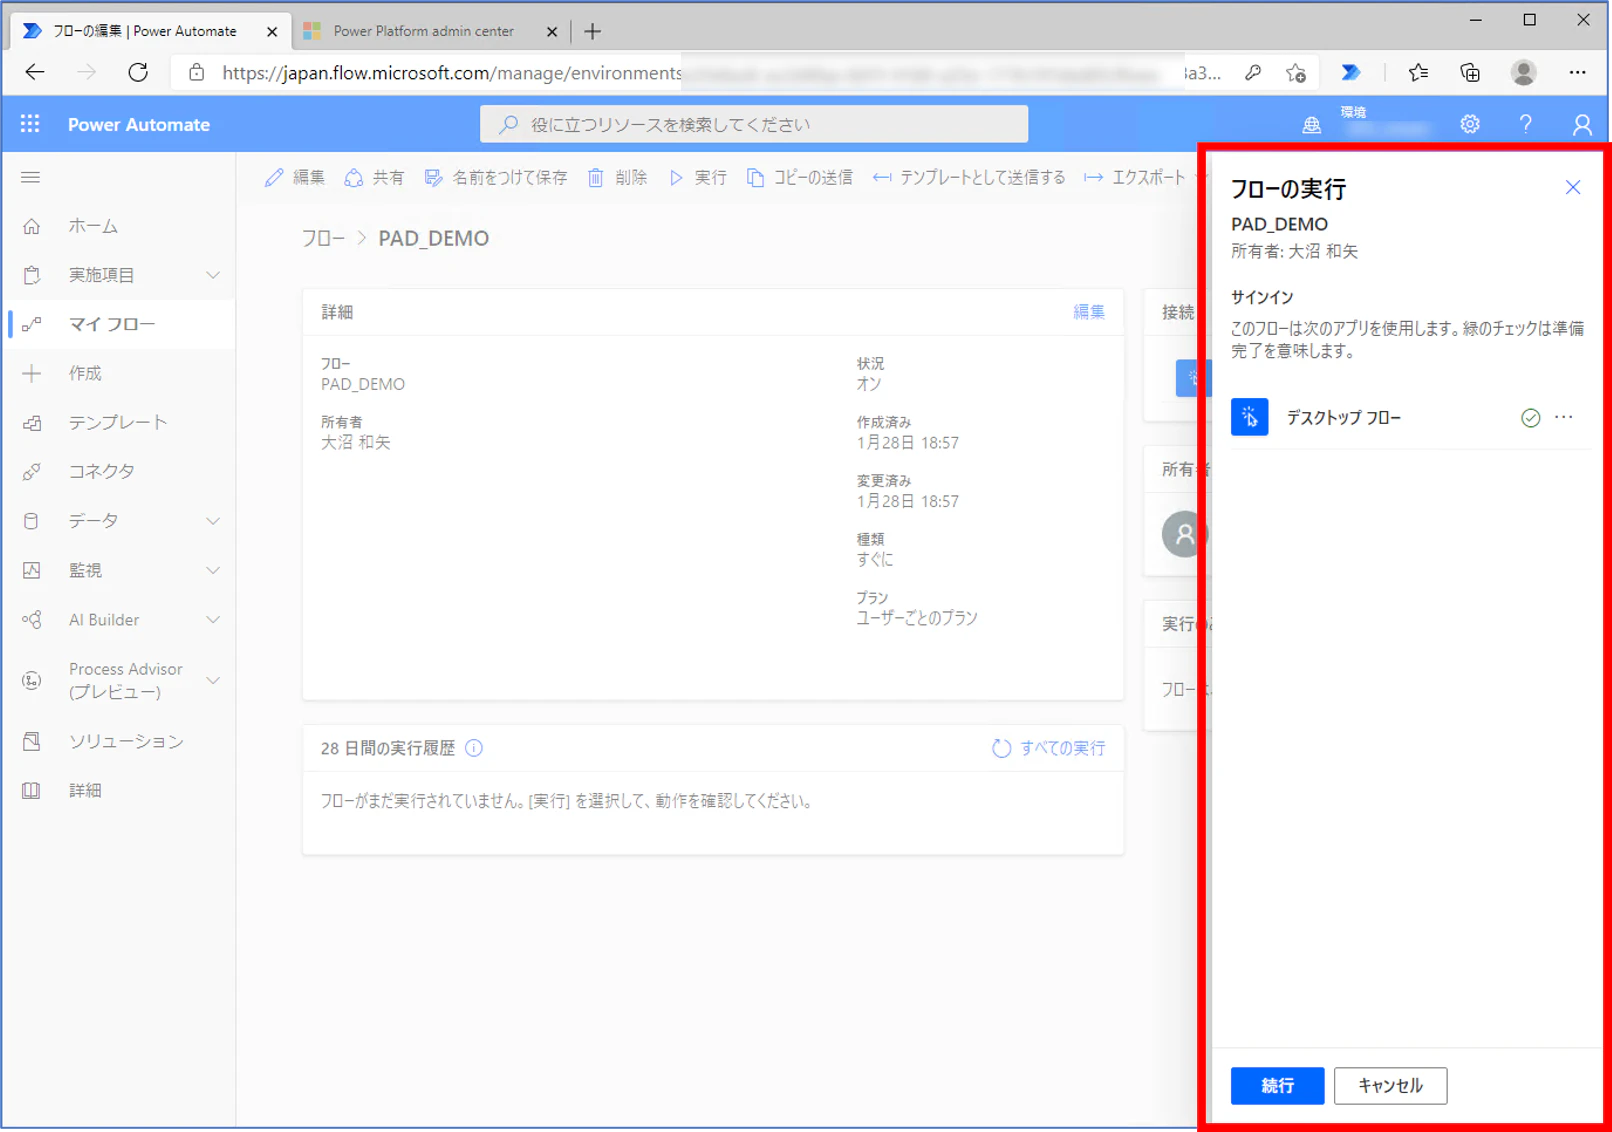
Task: Click the environment globe icon
Action: click(1311, 125)
